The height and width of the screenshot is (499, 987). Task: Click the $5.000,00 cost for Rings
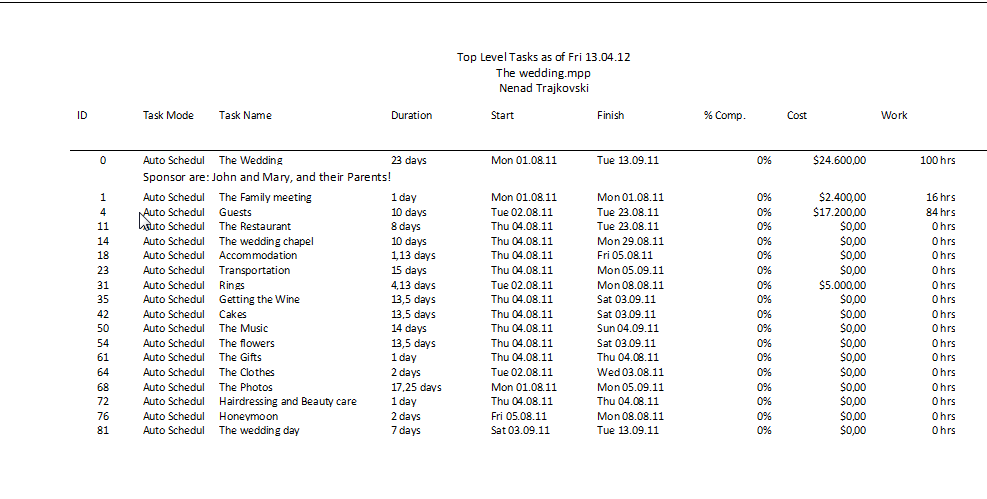[841, 285]
